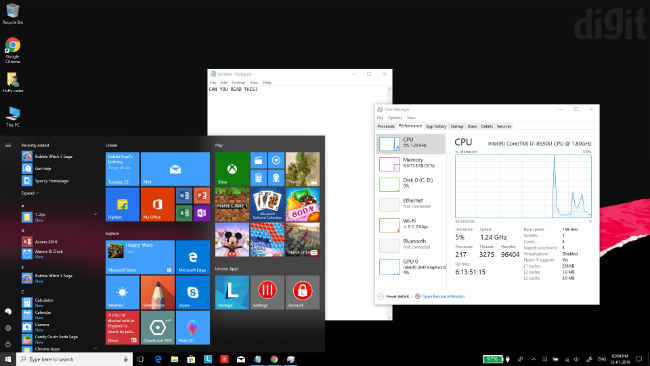Open the Weather tile
Screen dimensions: 650x366
tap(122, 293)
